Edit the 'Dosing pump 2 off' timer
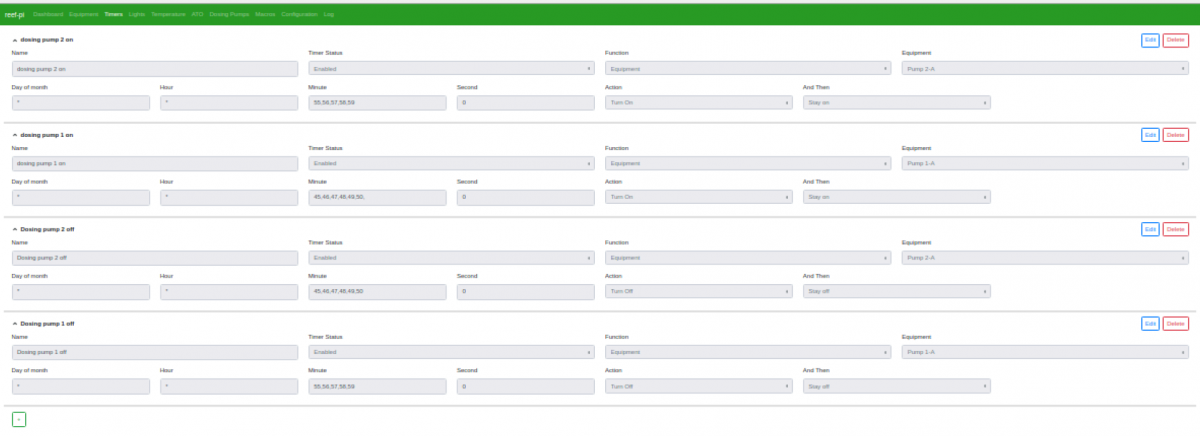Viewport: 1200px width, 436px height. pyautogui.click(x=1150, y=229)
